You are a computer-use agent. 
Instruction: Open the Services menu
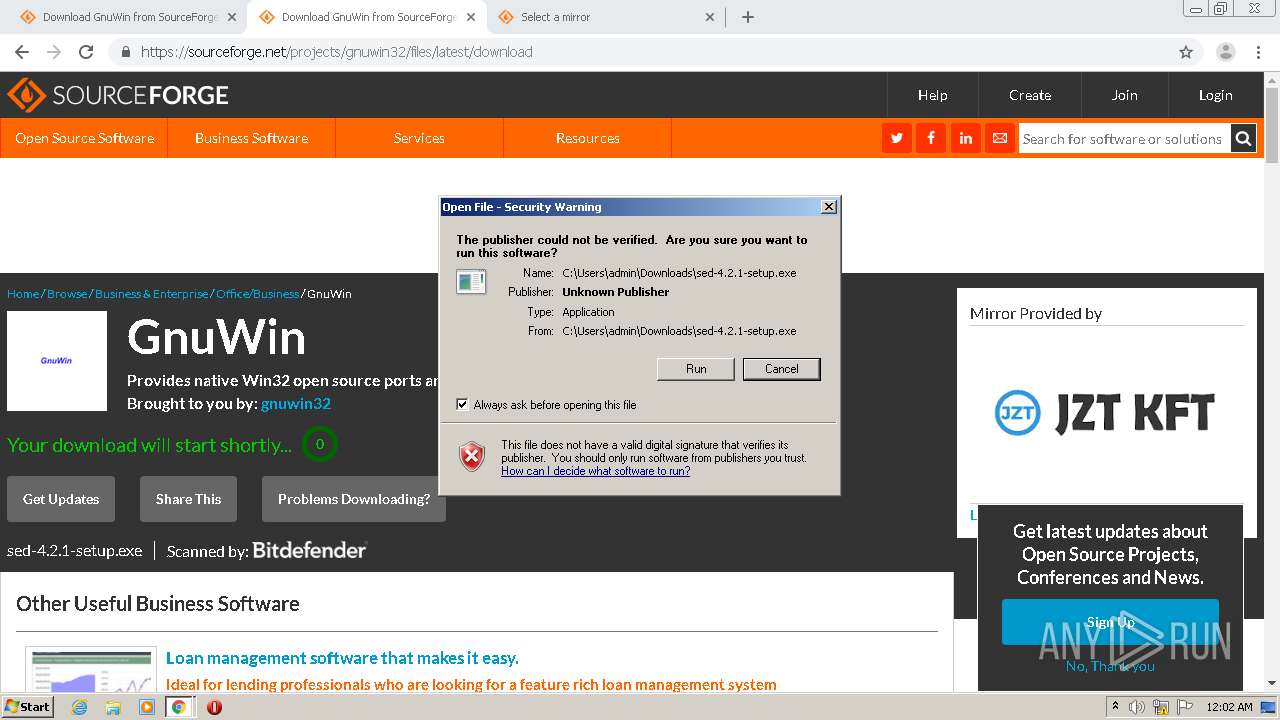(419, 138)
